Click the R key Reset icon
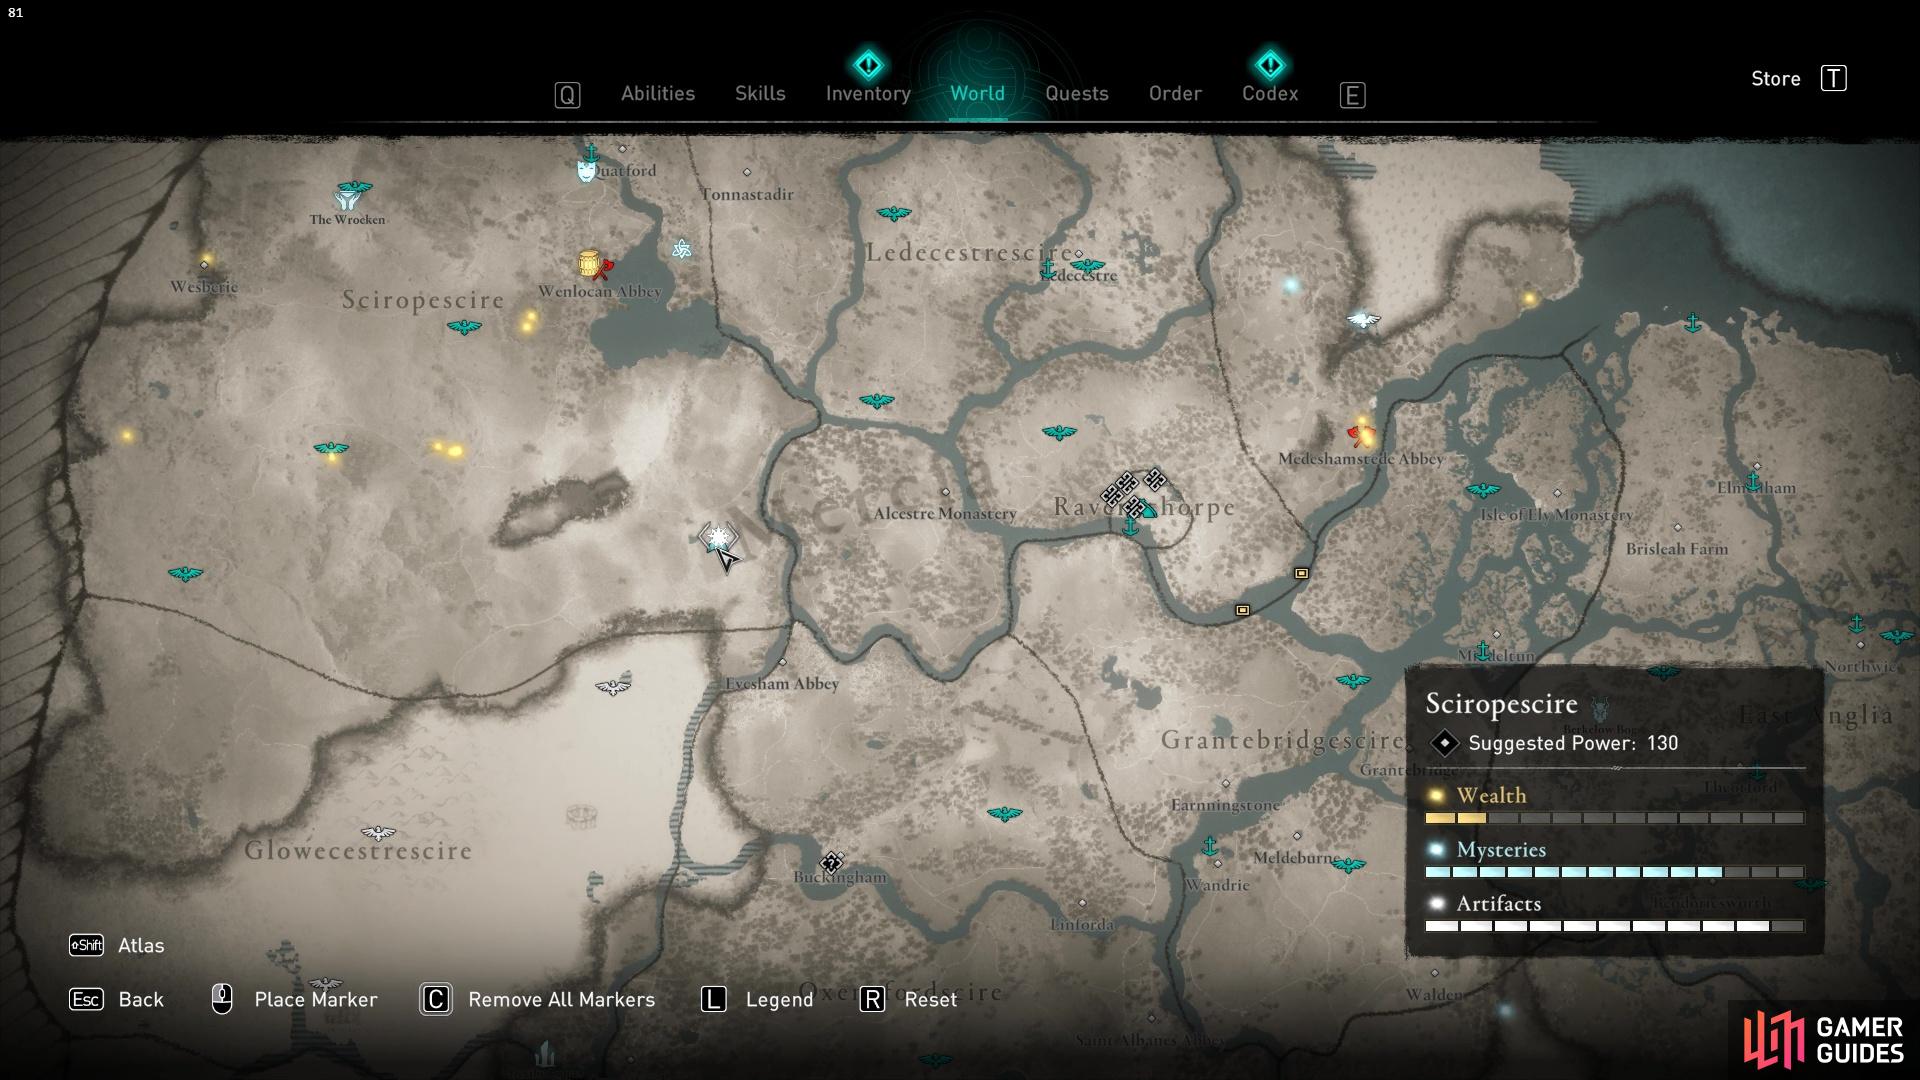Screen dimensions: 1920x1080 872,999
